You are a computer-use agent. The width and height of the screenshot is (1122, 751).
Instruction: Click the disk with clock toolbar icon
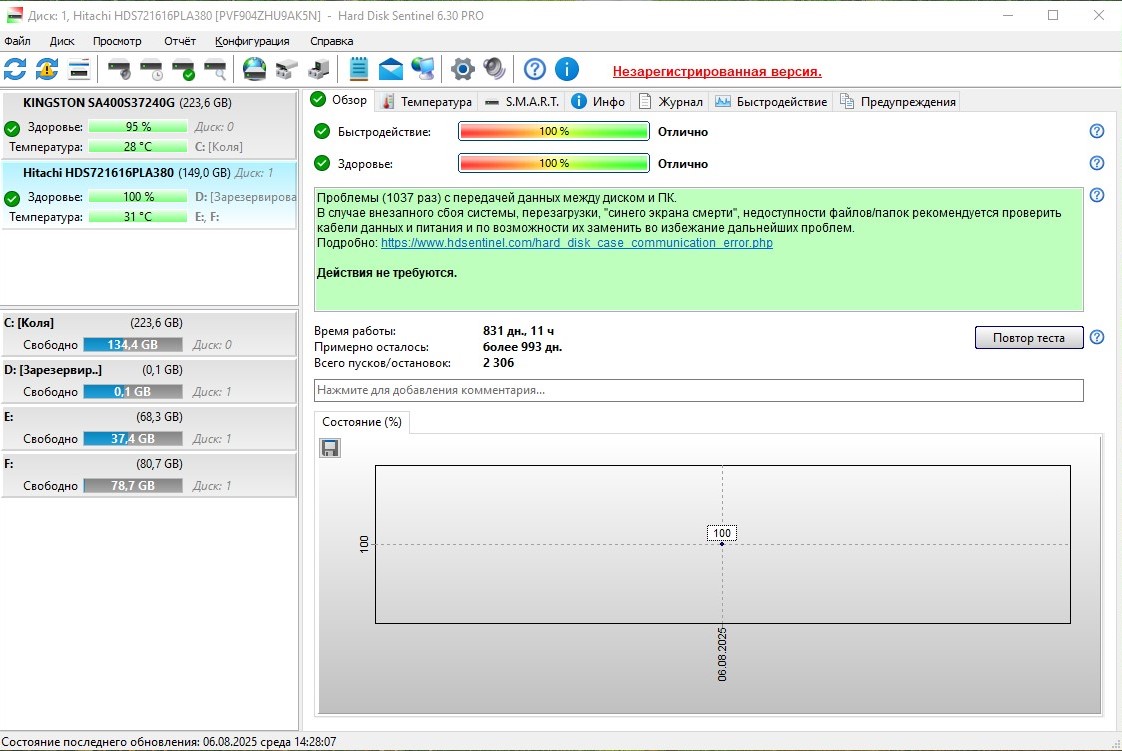pos(151,69)
